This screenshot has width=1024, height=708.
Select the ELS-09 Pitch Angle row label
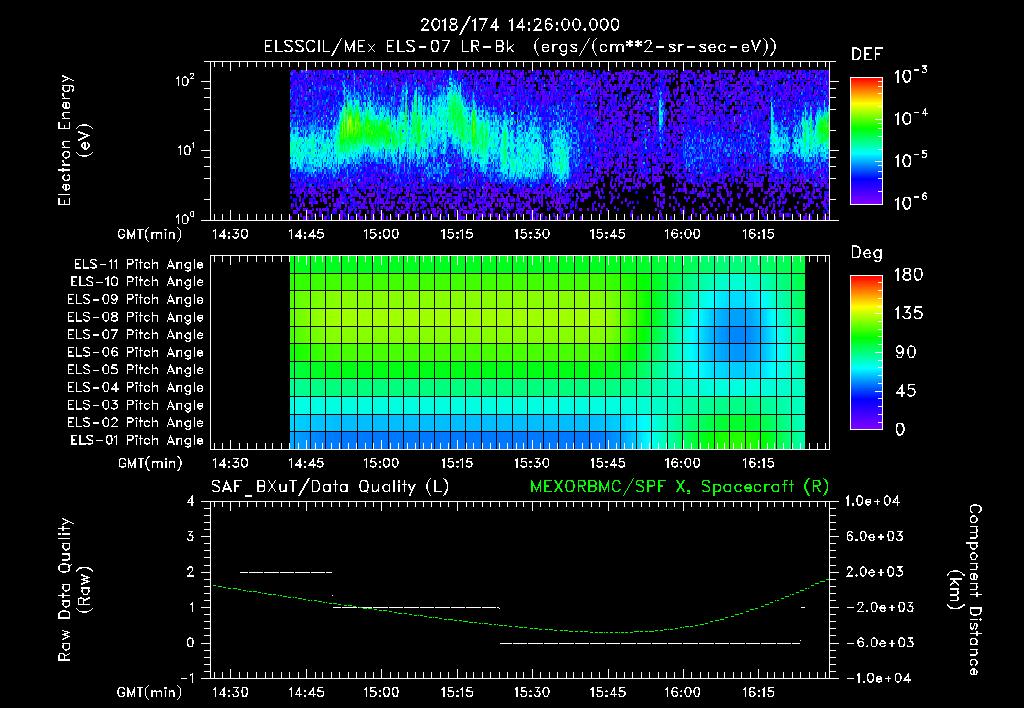tap(136, 300)
